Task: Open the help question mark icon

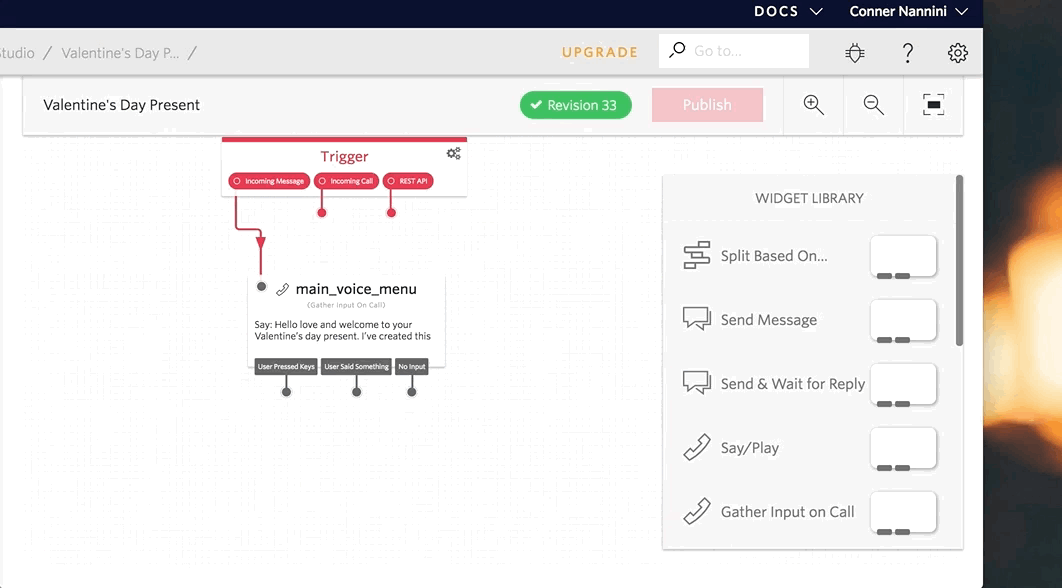Action: pos(908,53)
